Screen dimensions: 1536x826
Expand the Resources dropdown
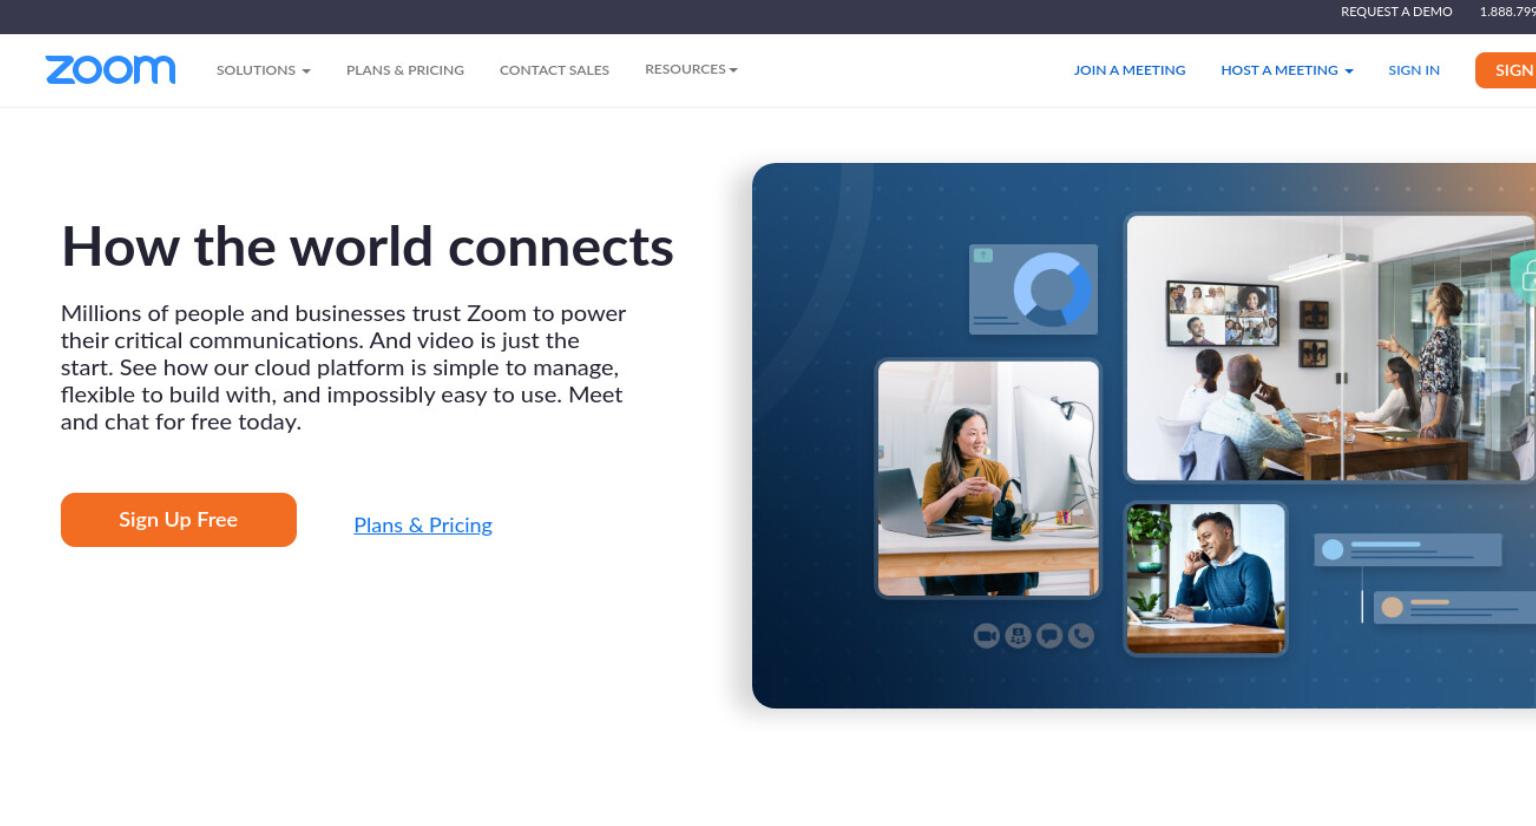pos(691,69)
